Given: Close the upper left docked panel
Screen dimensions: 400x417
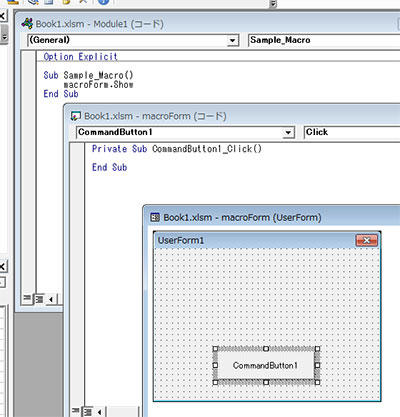Looking at the screenshot, I should pyautogui.click(x=2, y=15).
